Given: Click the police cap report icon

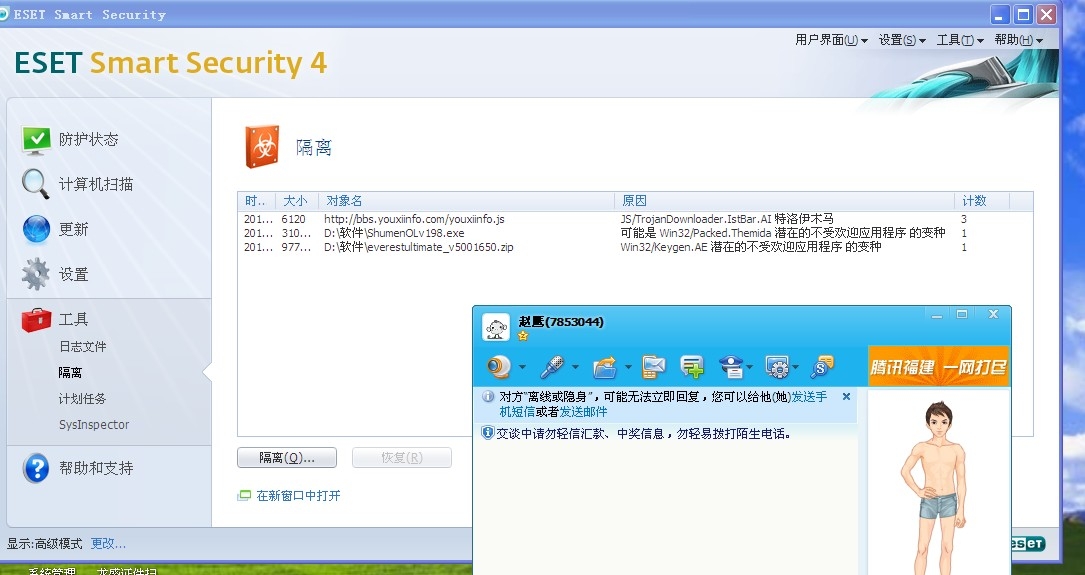Looking at the screenshot, I should point(731,366).
